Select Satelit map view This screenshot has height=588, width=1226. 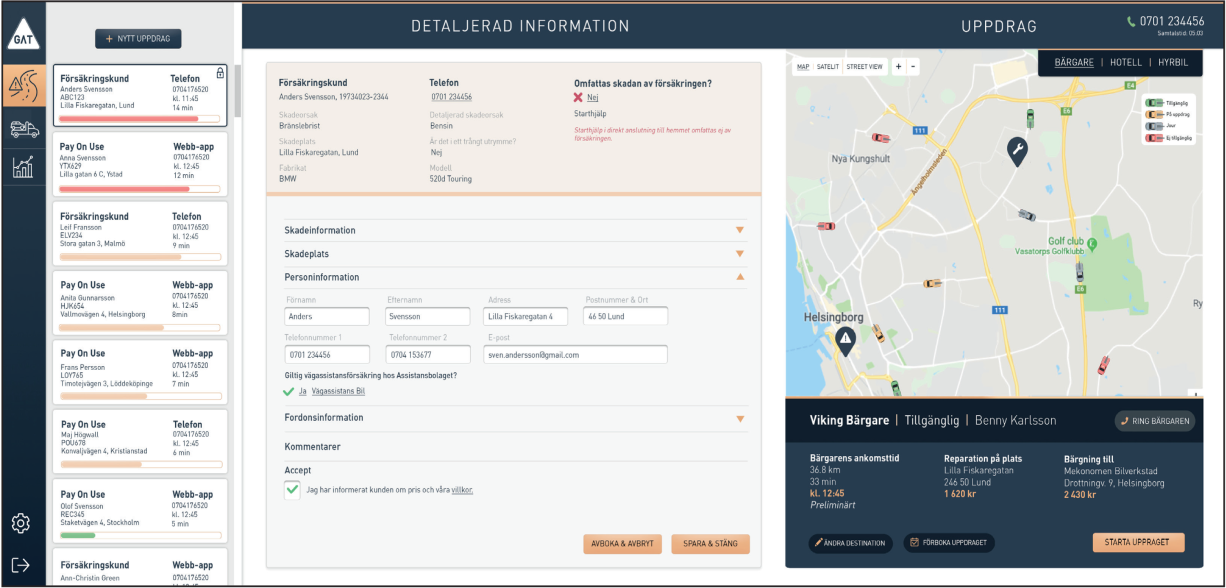tap(828, 67)
